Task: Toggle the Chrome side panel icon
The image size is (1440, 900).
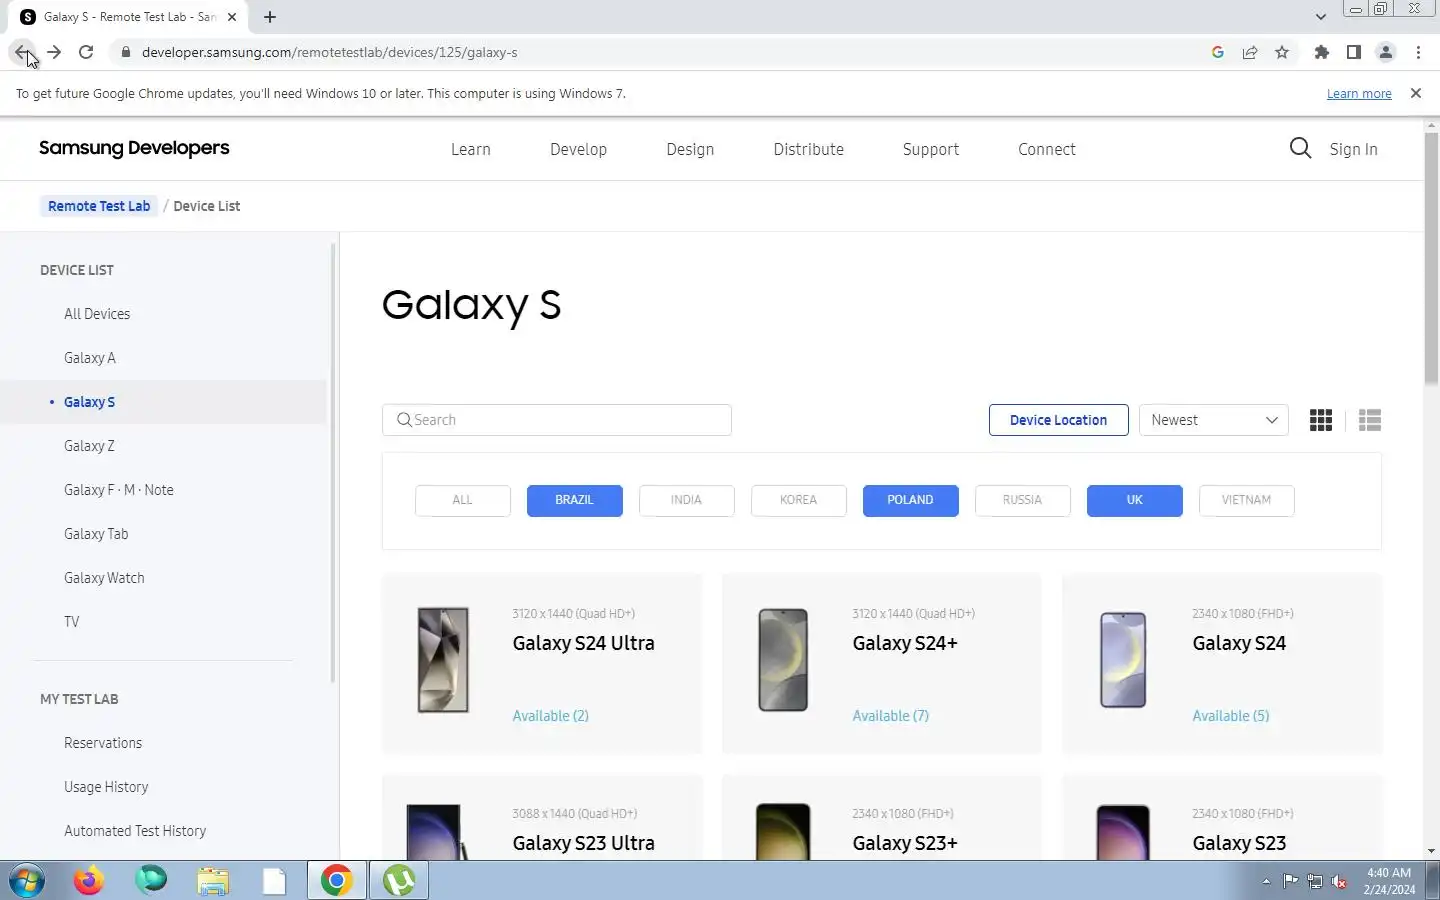Action: click(1354, 52)
